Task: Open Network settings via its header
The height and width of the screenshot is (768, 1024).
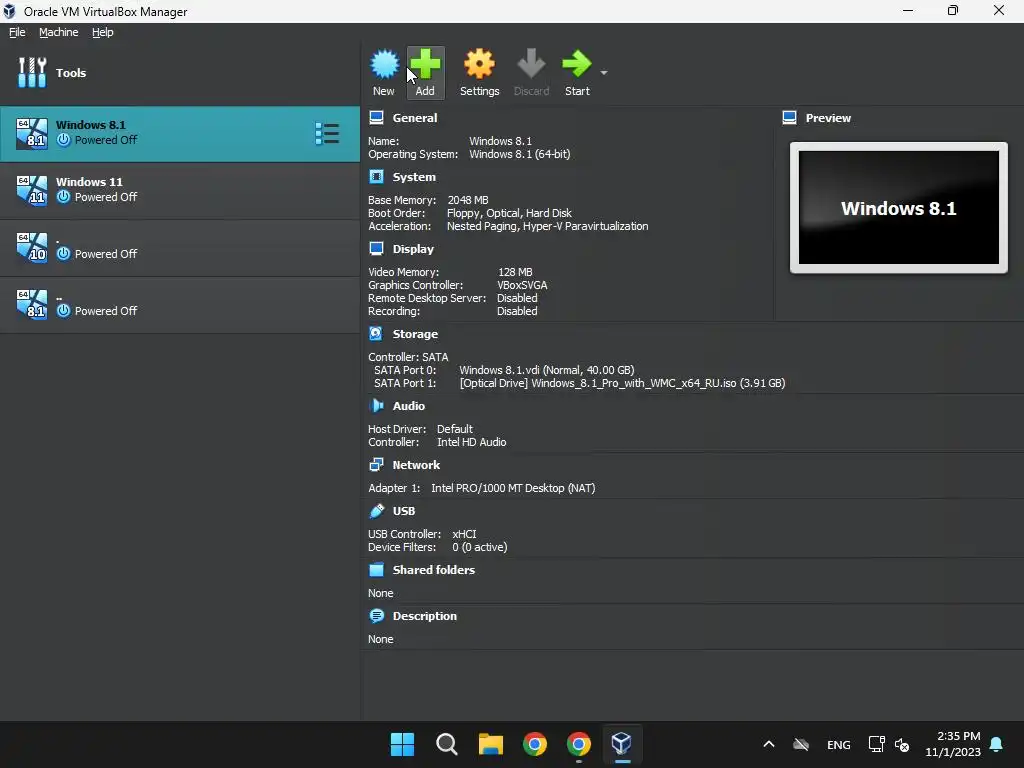Action: coord(416,465)
